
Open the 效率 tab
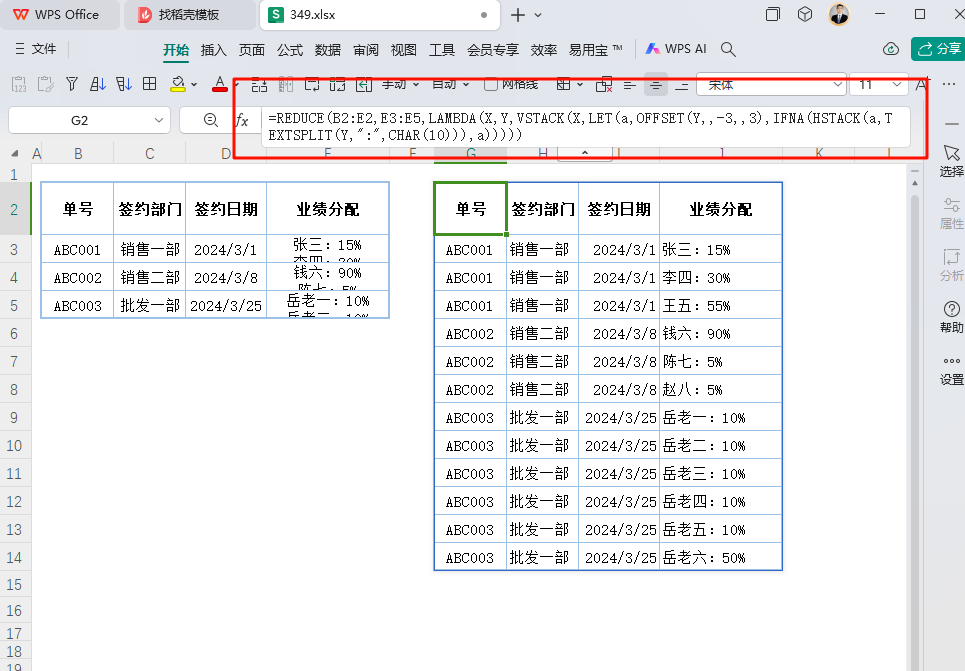pos(544,50)
